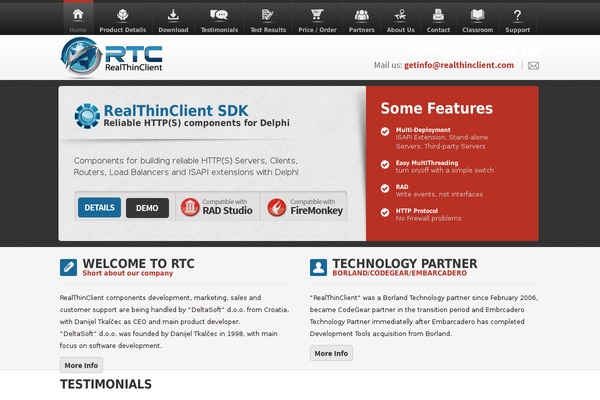
Task: Click the checkmark icon beside Easy MultiThreading
Action: 385,164
